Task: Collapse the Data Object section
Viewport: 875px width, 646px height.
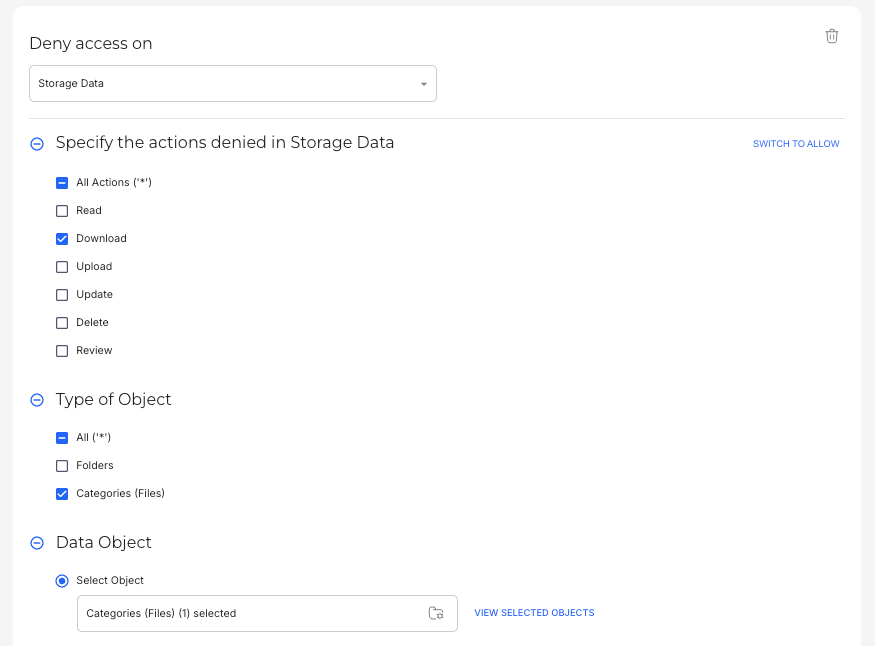Action: [x=37, y=543]
